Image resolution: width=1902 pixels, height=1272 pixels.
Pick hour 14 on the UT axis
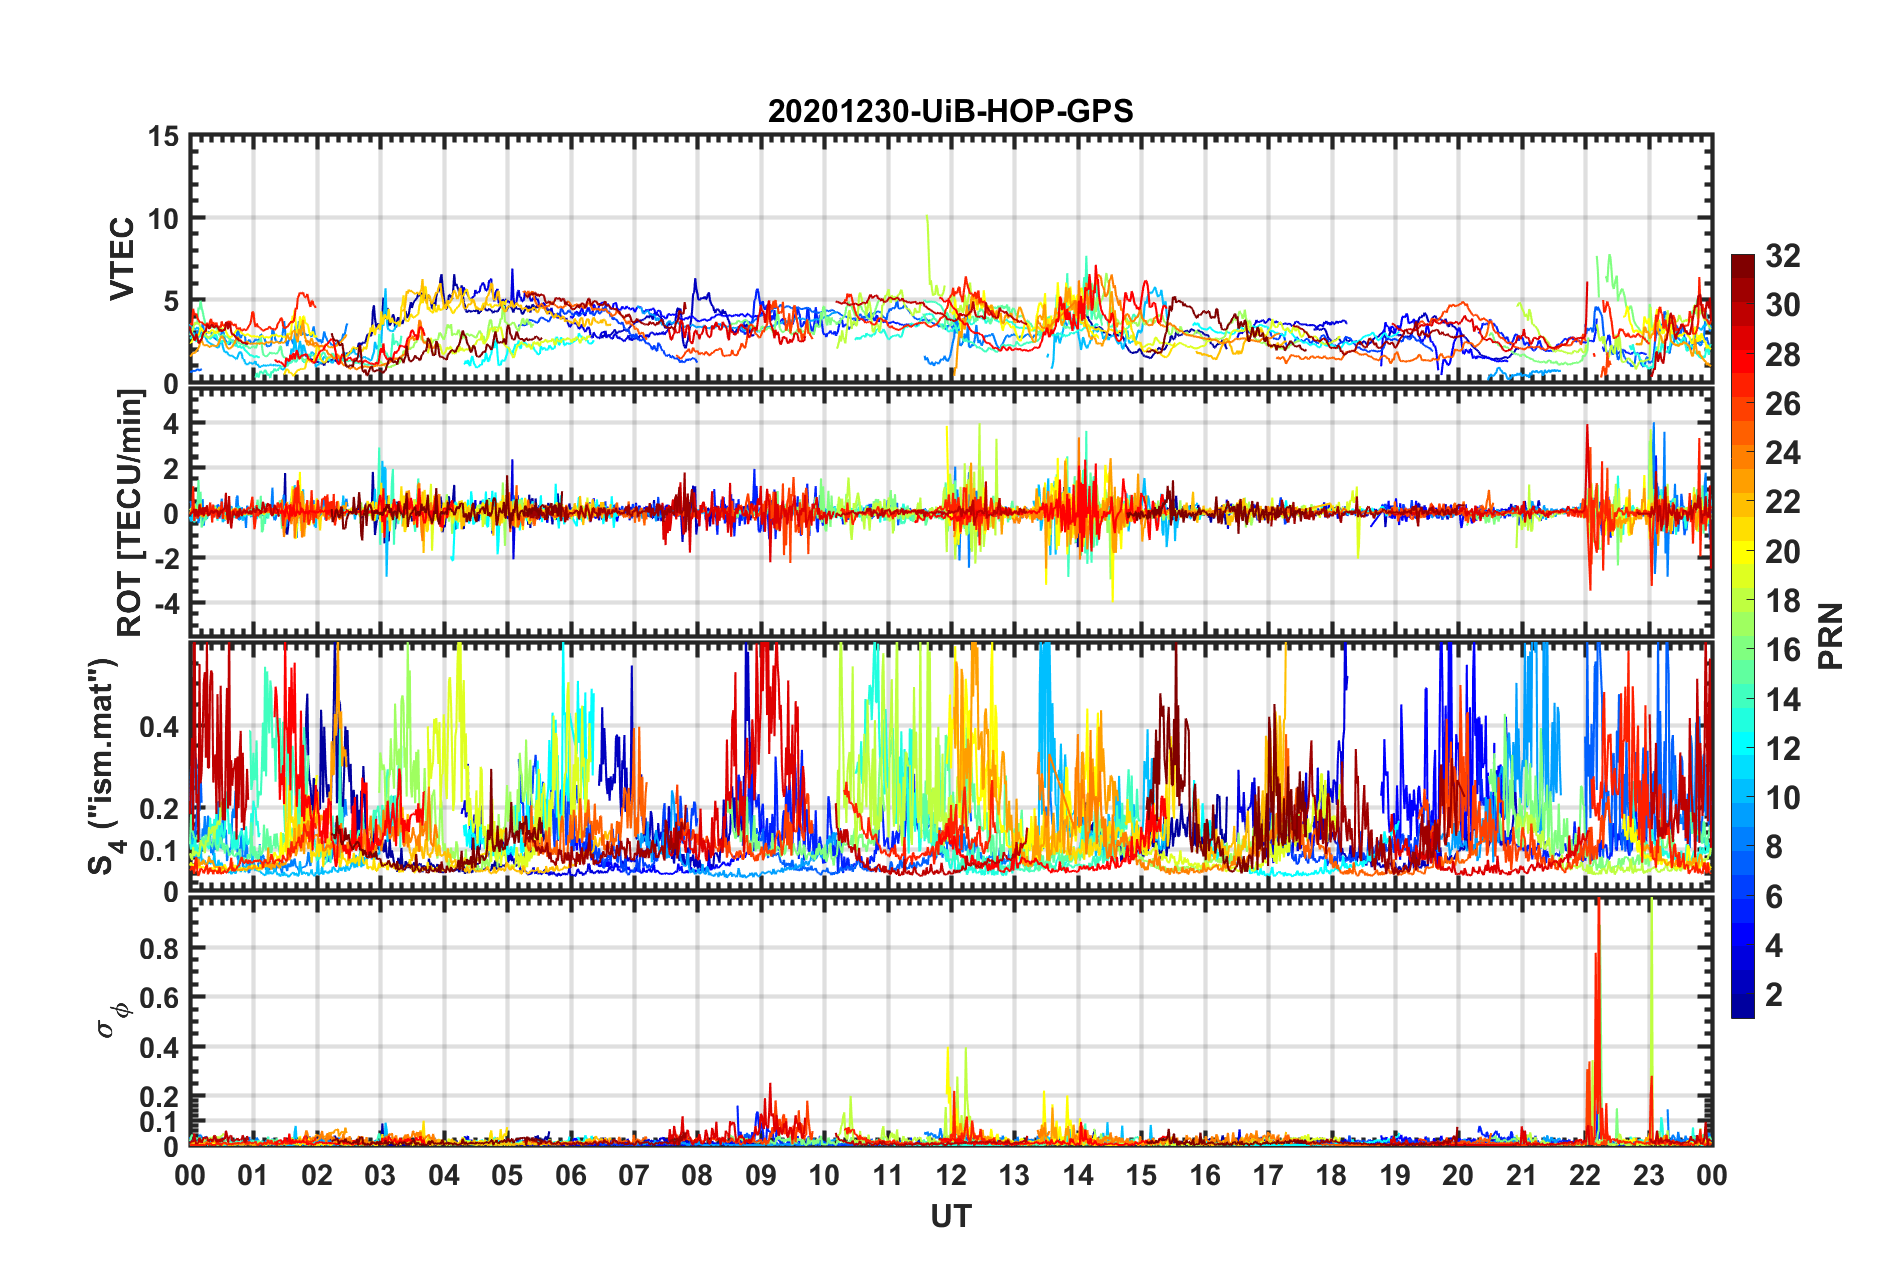(1078, 1175)
